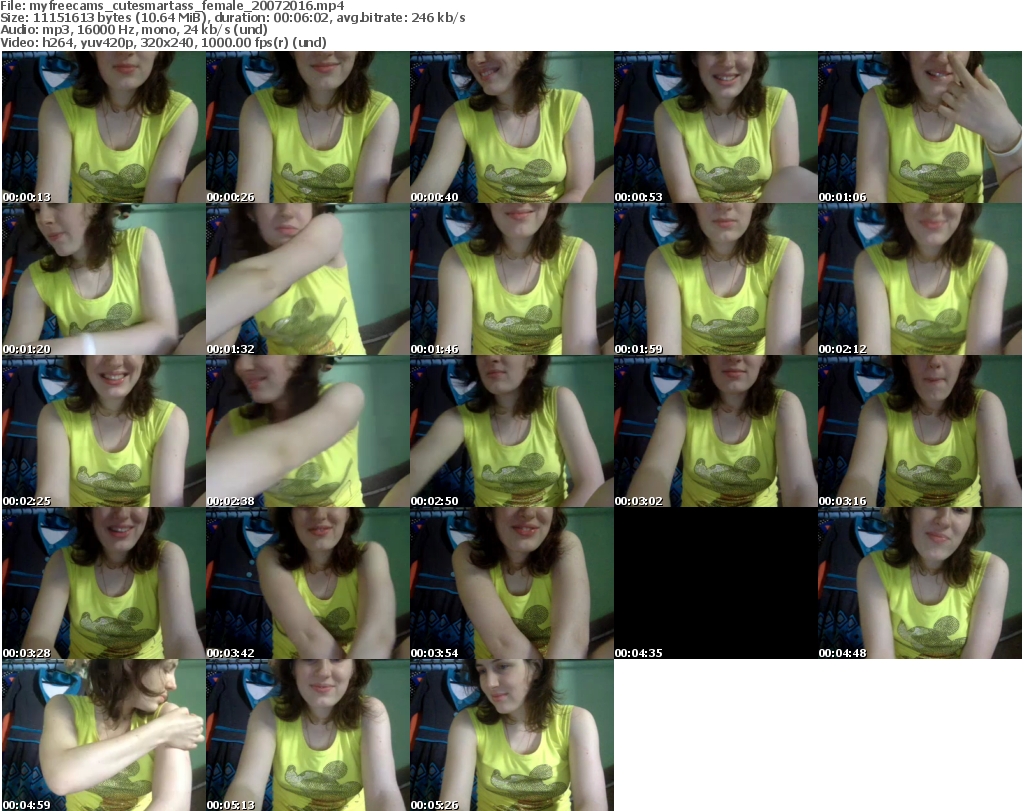Click the thumbnail at 00:02:25
The image size is (1024, 811).
pos(104,431)
